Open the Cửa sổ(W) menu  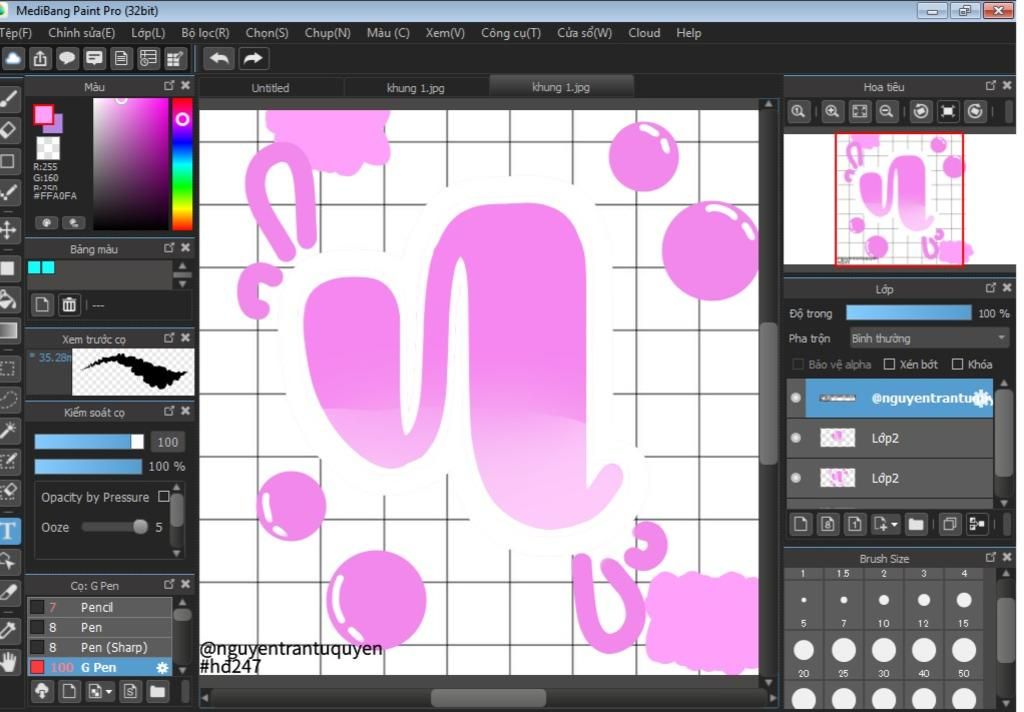point(584,33)
